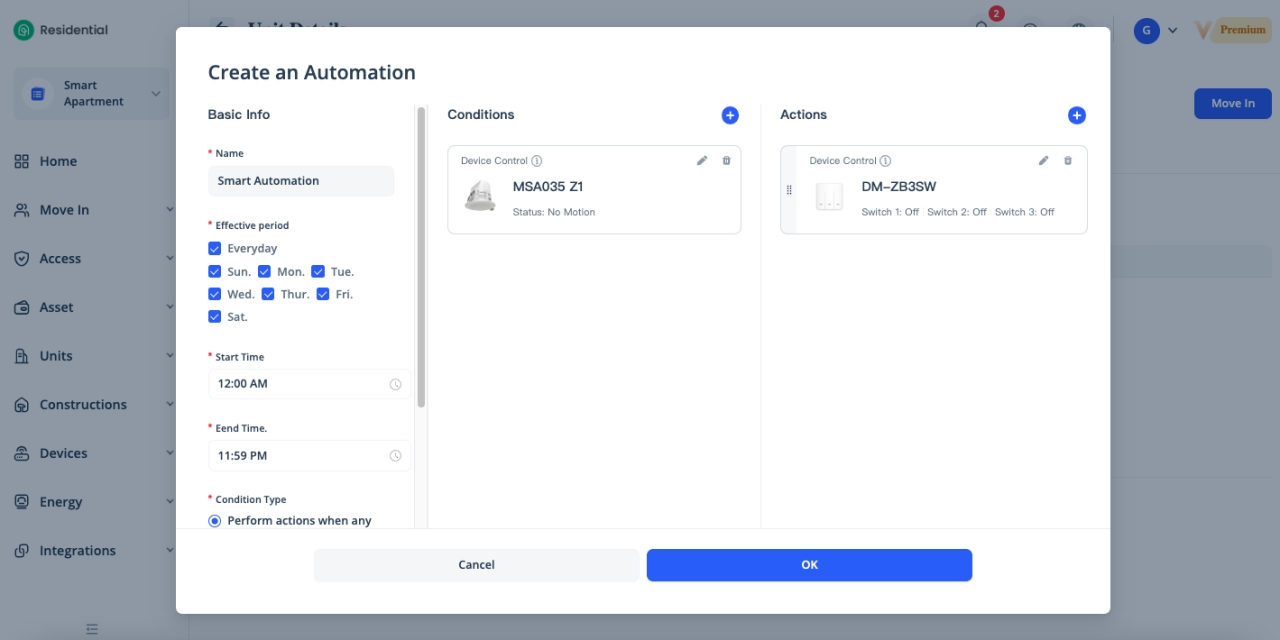This screenshot has width=1280, height=640.
Task: Toggle the Sun. day checkbox
Action: 215,272
